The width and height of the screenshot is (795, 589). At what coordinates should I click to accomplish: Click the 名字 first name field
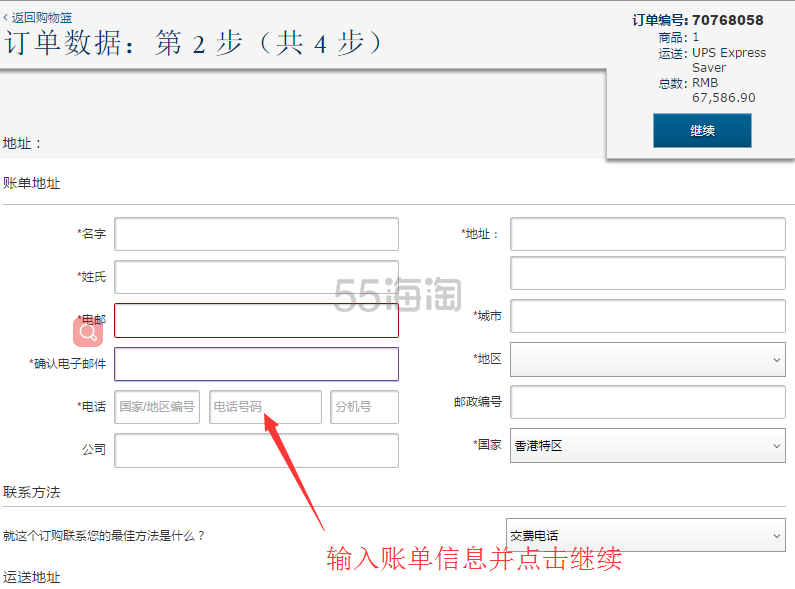pos(256,234)
